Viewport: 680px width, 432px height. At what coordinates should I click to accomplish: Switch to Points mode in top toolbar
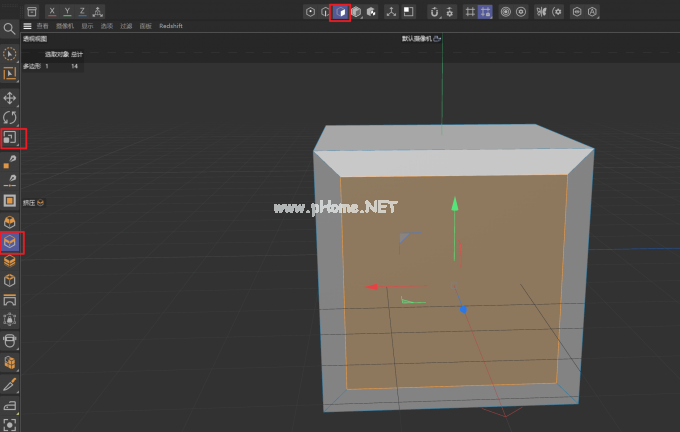311,12
